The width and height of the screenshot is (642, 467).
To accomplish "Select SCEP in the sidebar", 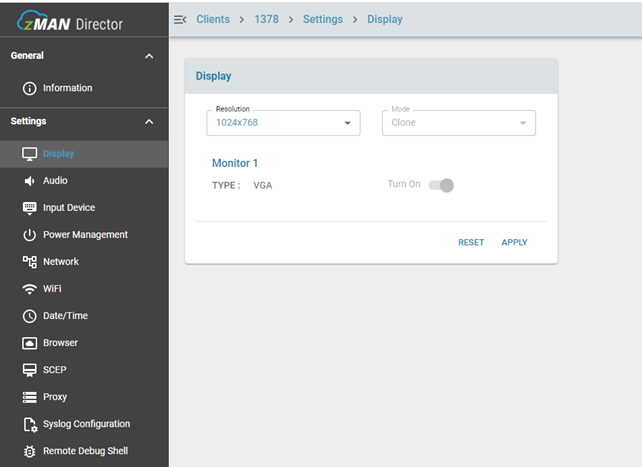I will point(84,370).
